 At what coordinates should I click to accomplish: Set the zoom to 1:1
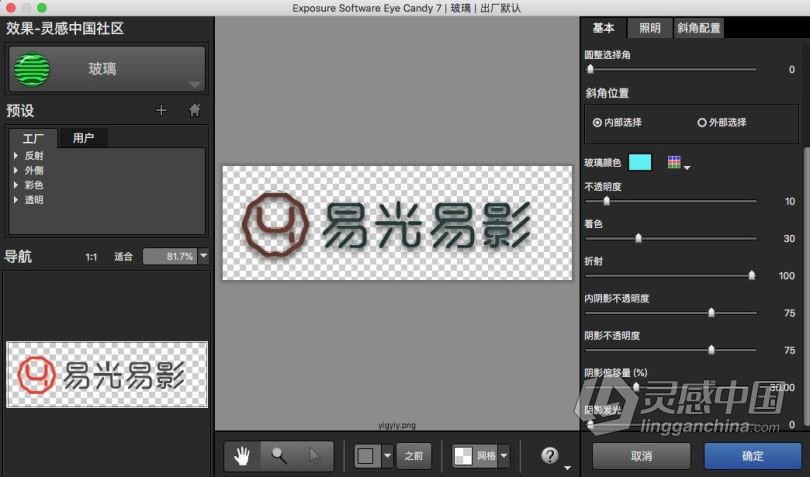coord(91,256)
